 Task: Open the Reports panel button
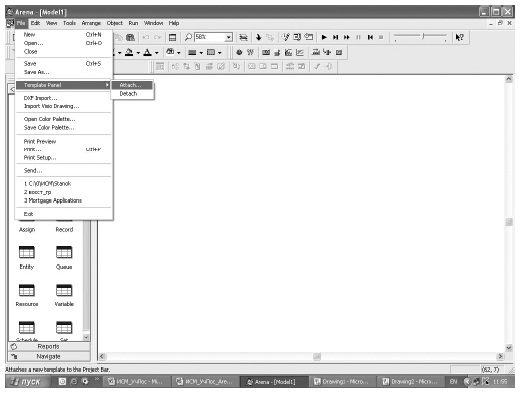[49, 347]
